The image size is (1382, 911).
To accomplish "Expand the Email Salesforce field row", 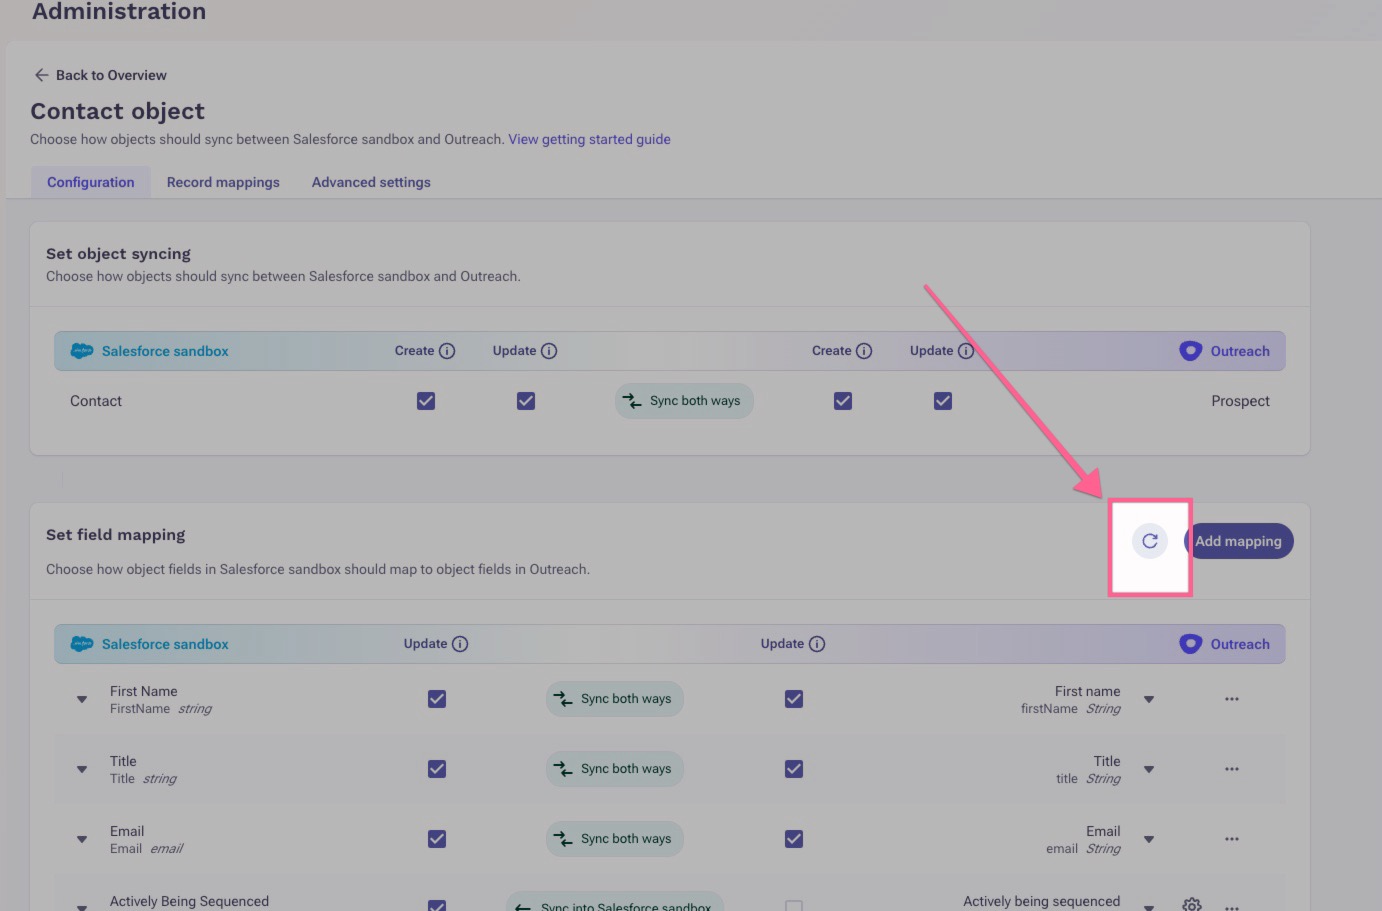I will point(82,840).
